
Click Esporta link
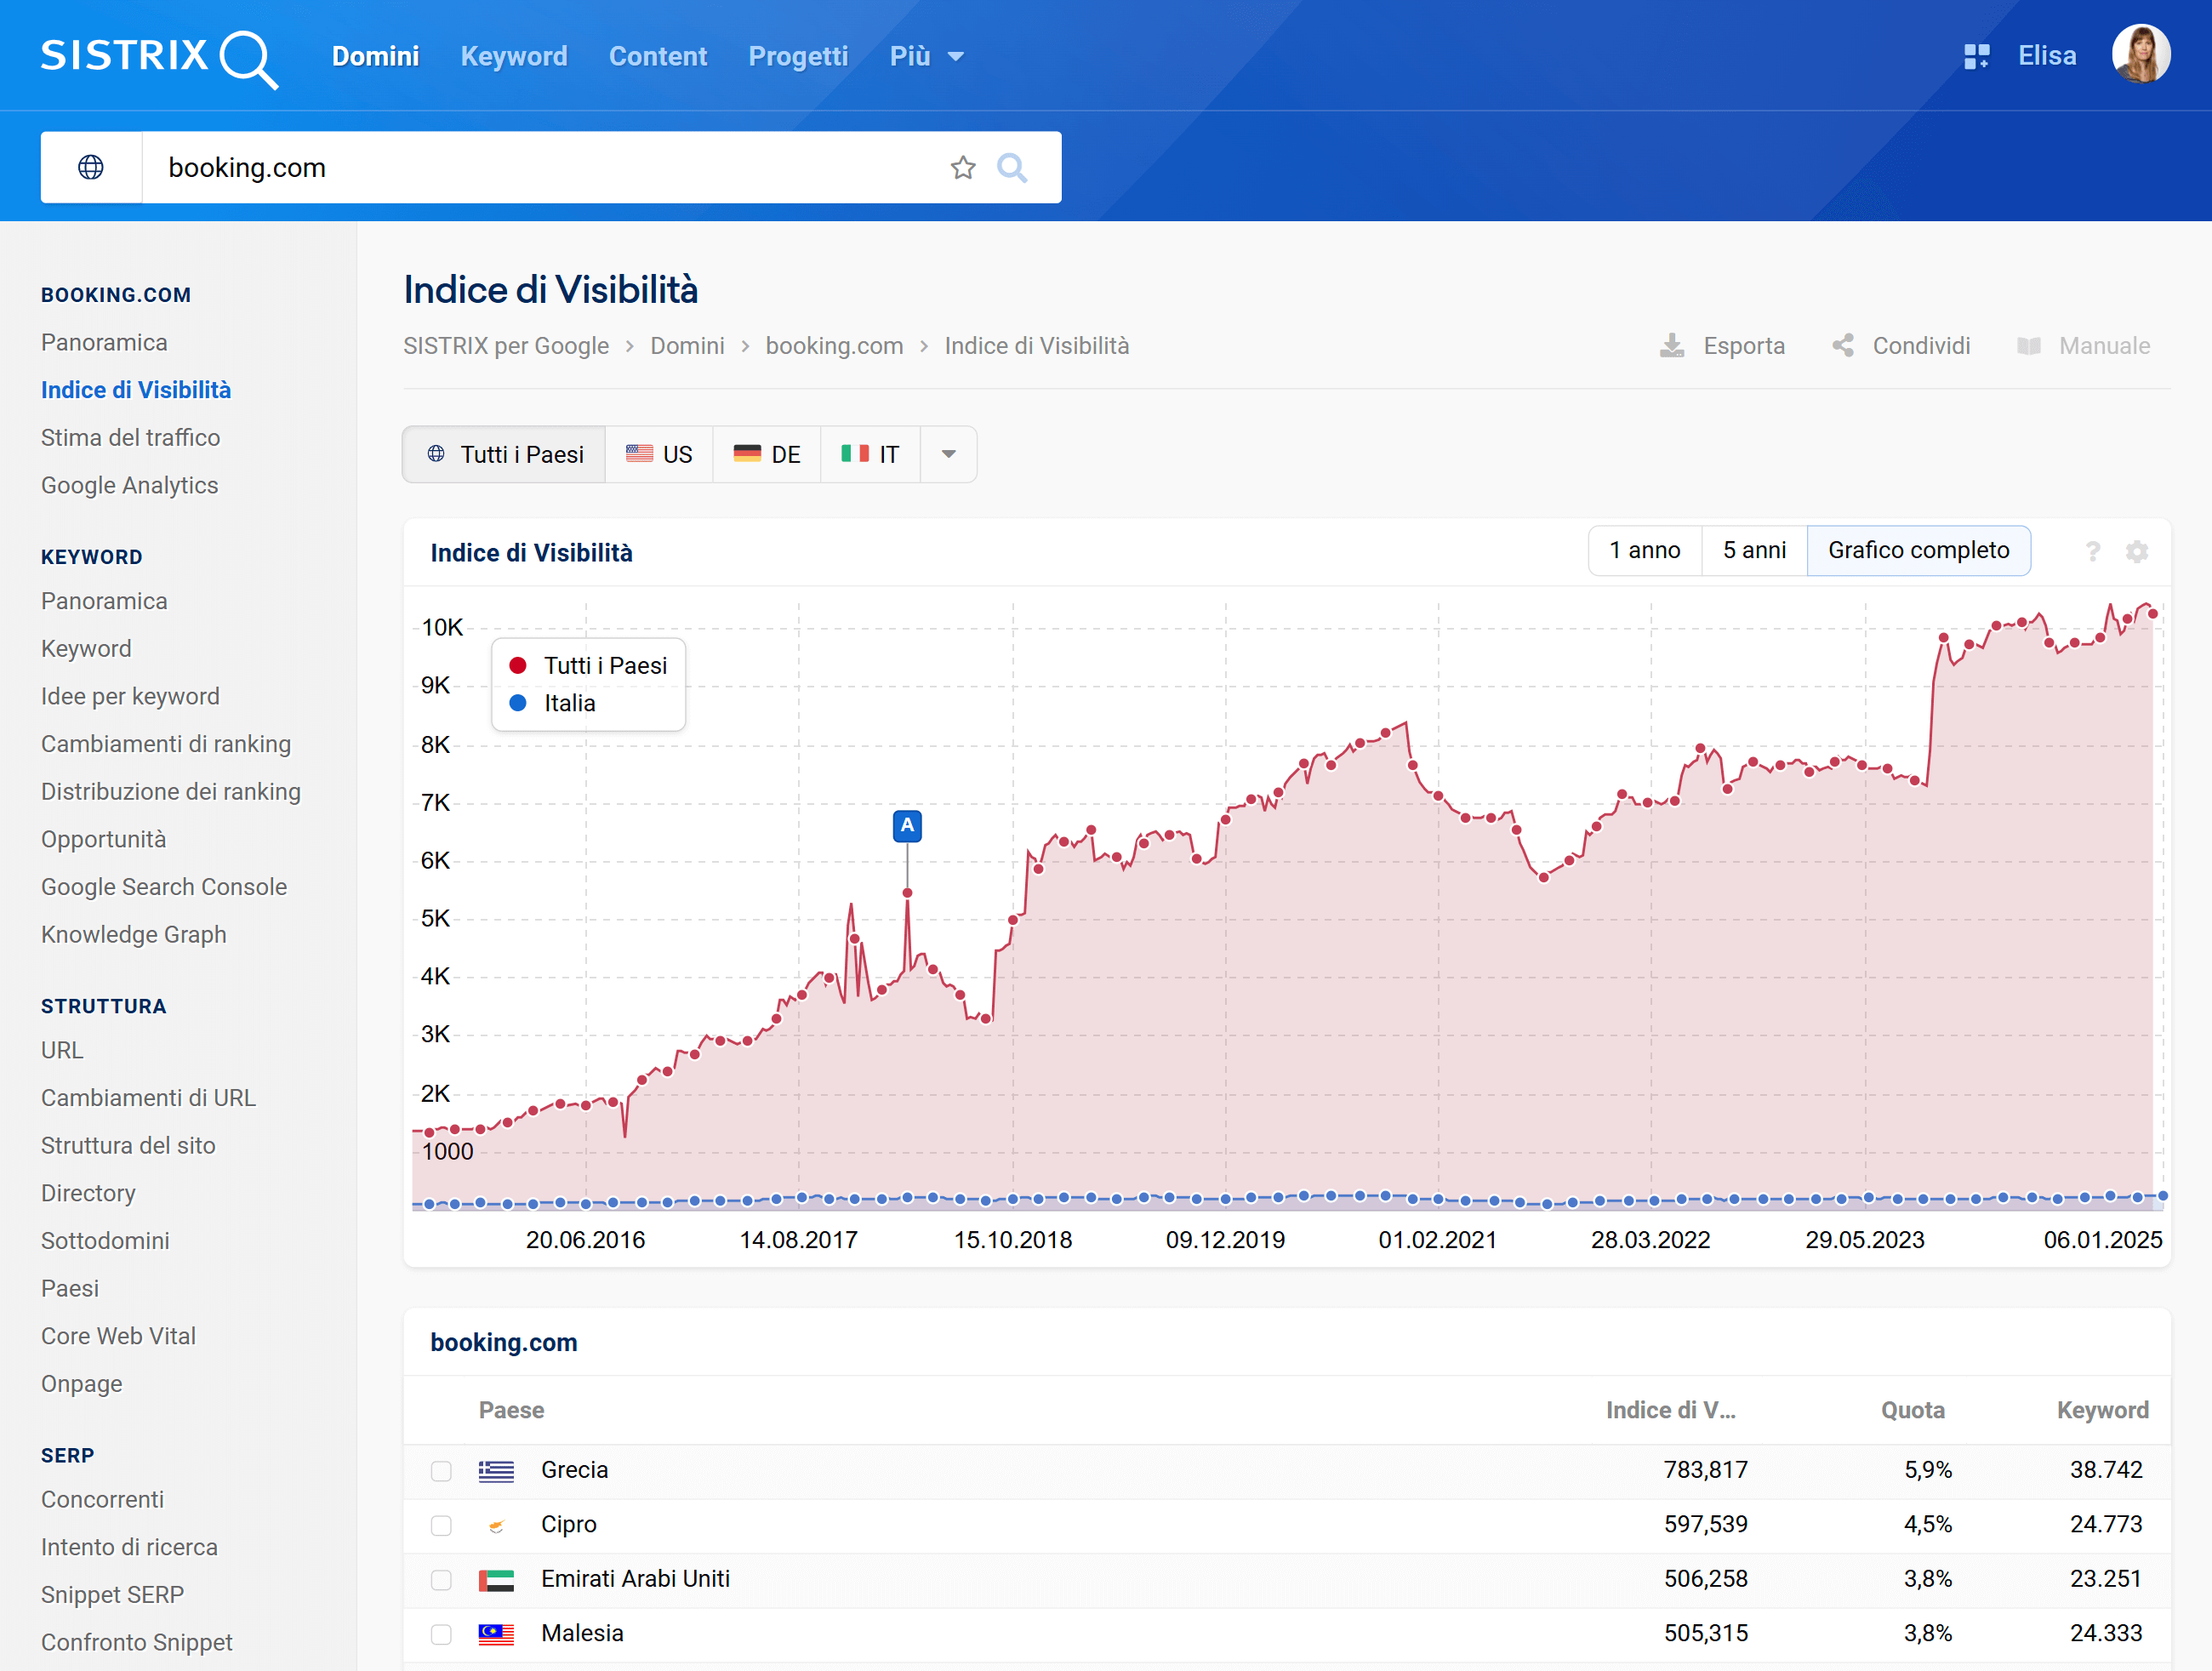tap(1744, 346)
